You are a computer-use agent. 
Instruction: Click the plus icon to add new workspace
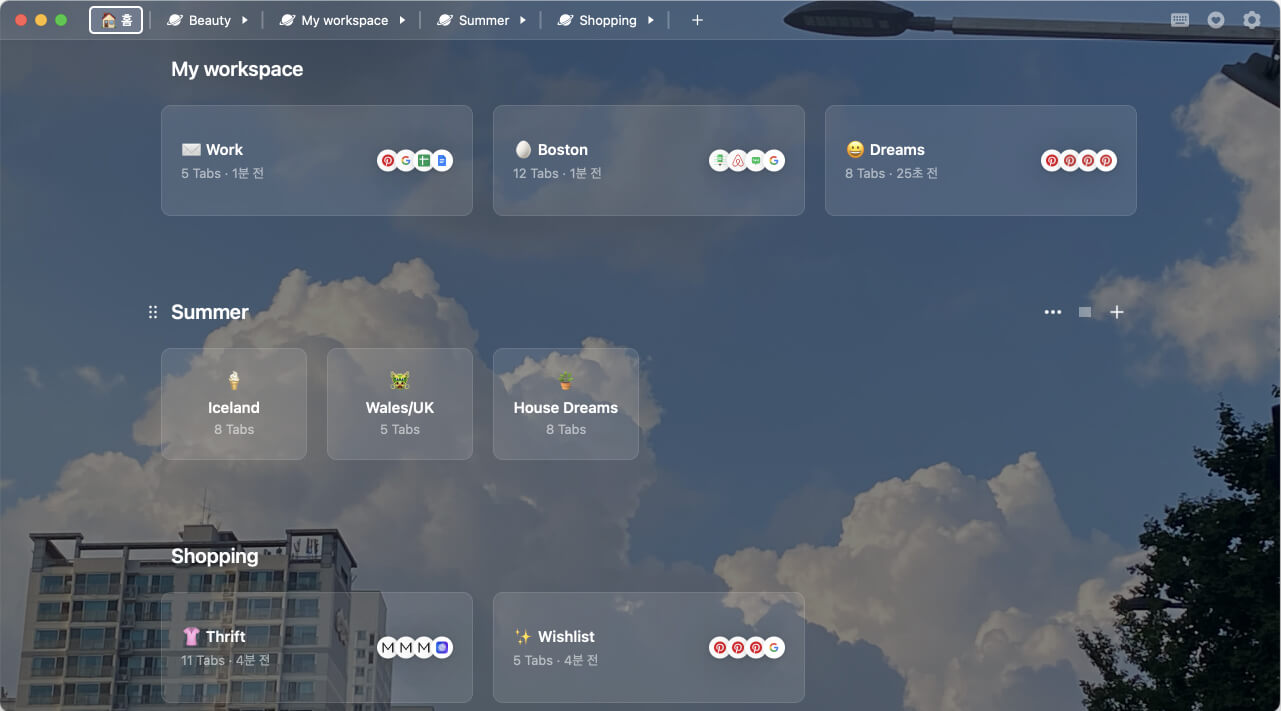pyautogui.click(x=697, y=20)
